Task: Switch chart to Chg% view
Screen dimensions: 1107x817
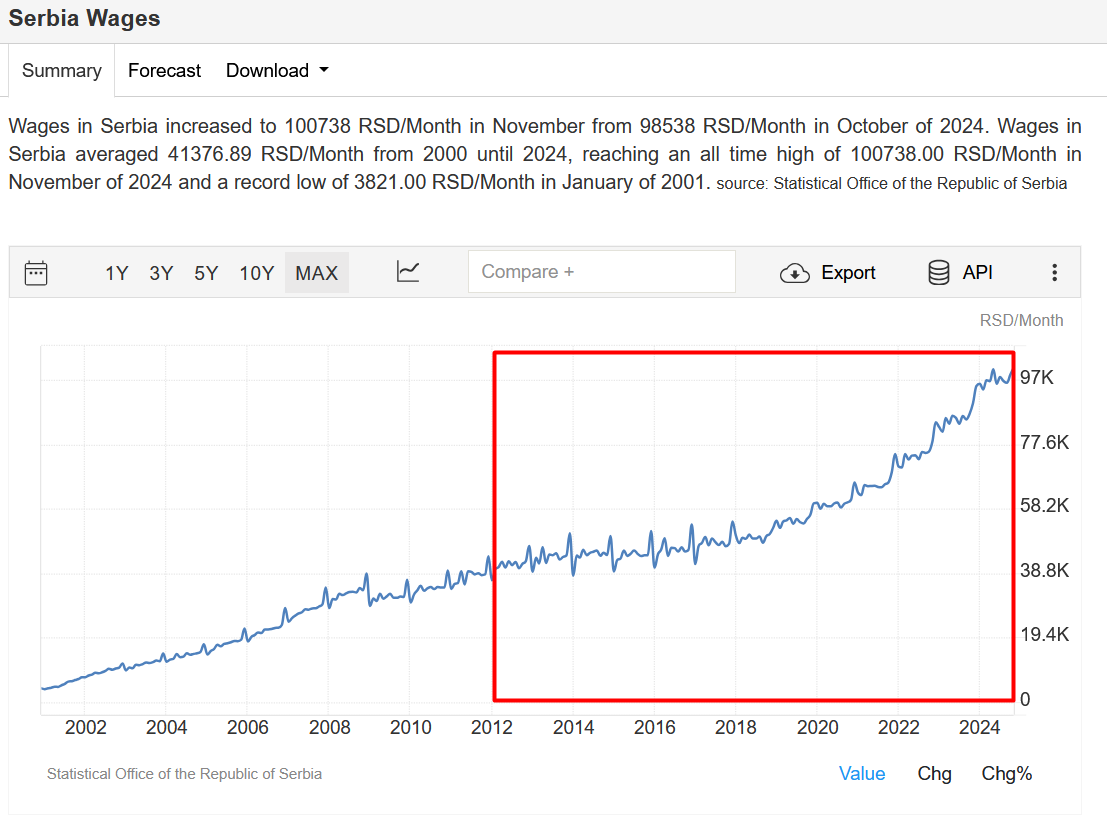Action: tap(1006, 773)
